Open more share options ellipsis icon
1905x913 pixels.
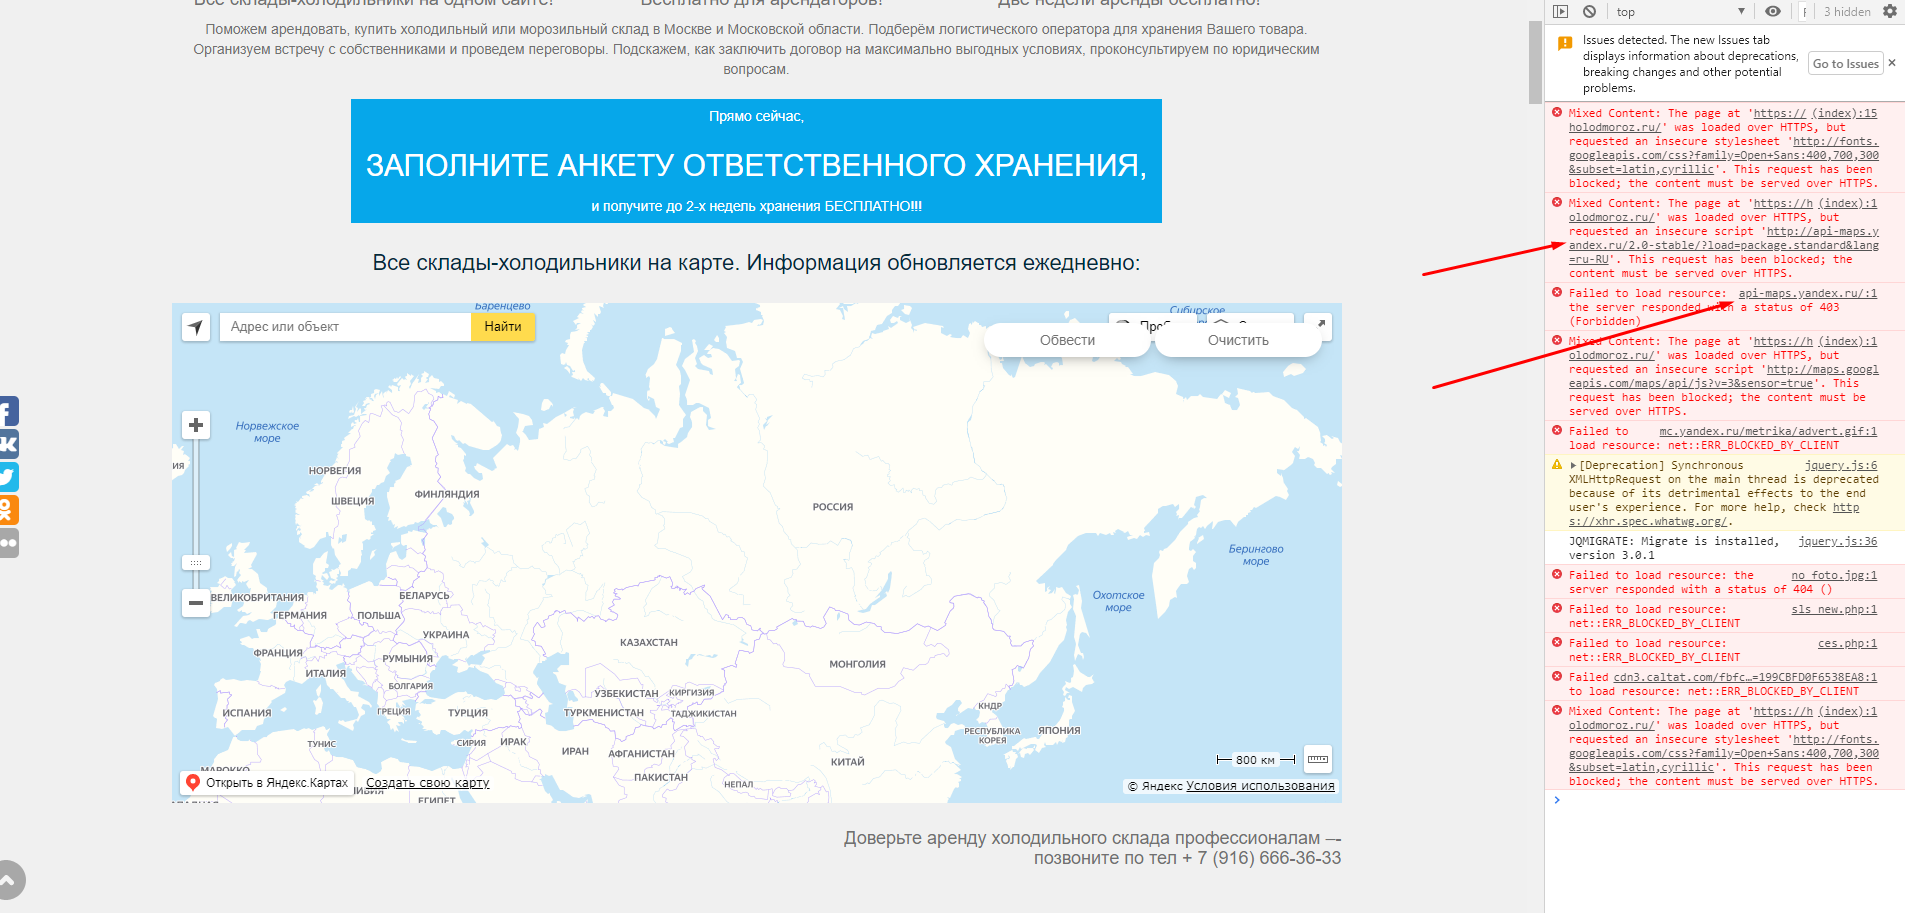coord(8,543)
